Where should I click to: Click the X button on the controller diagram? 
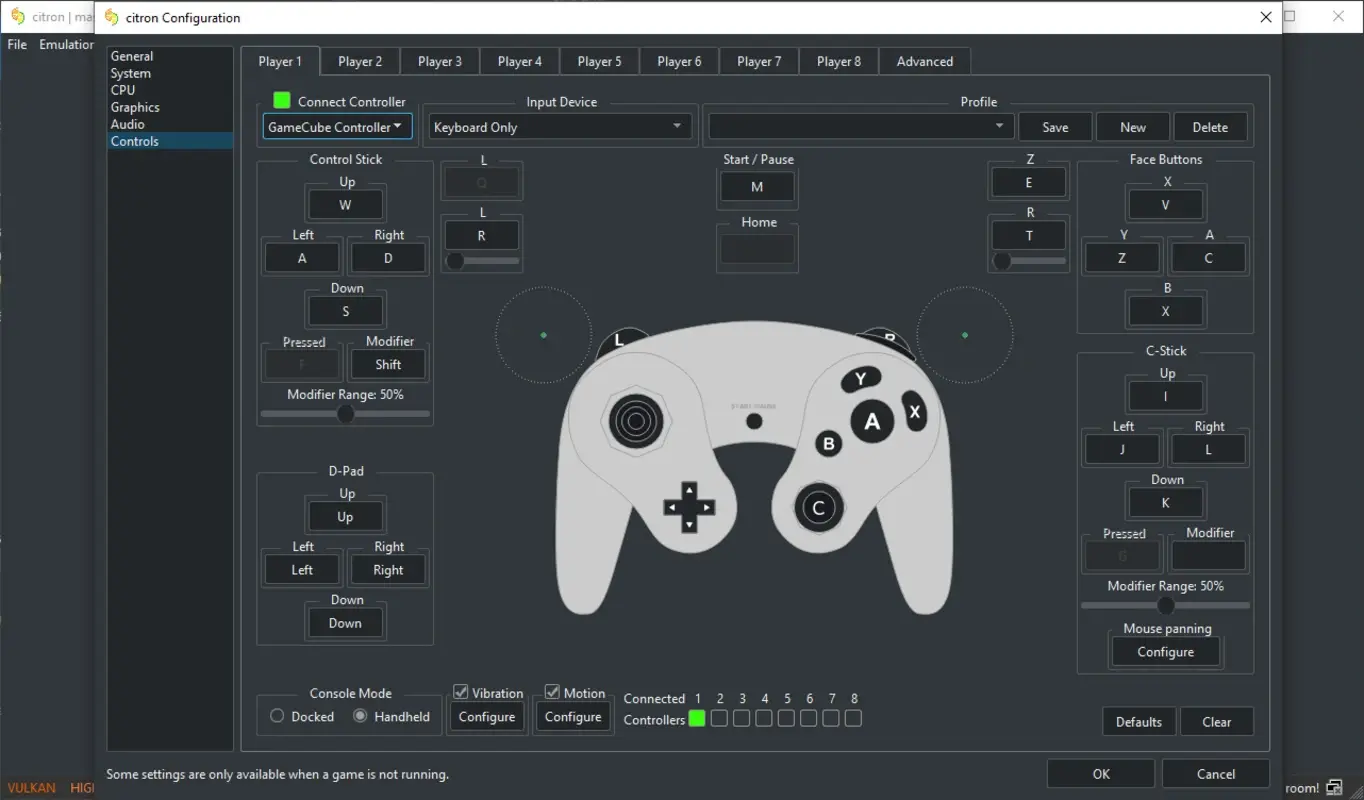point(912,412)
